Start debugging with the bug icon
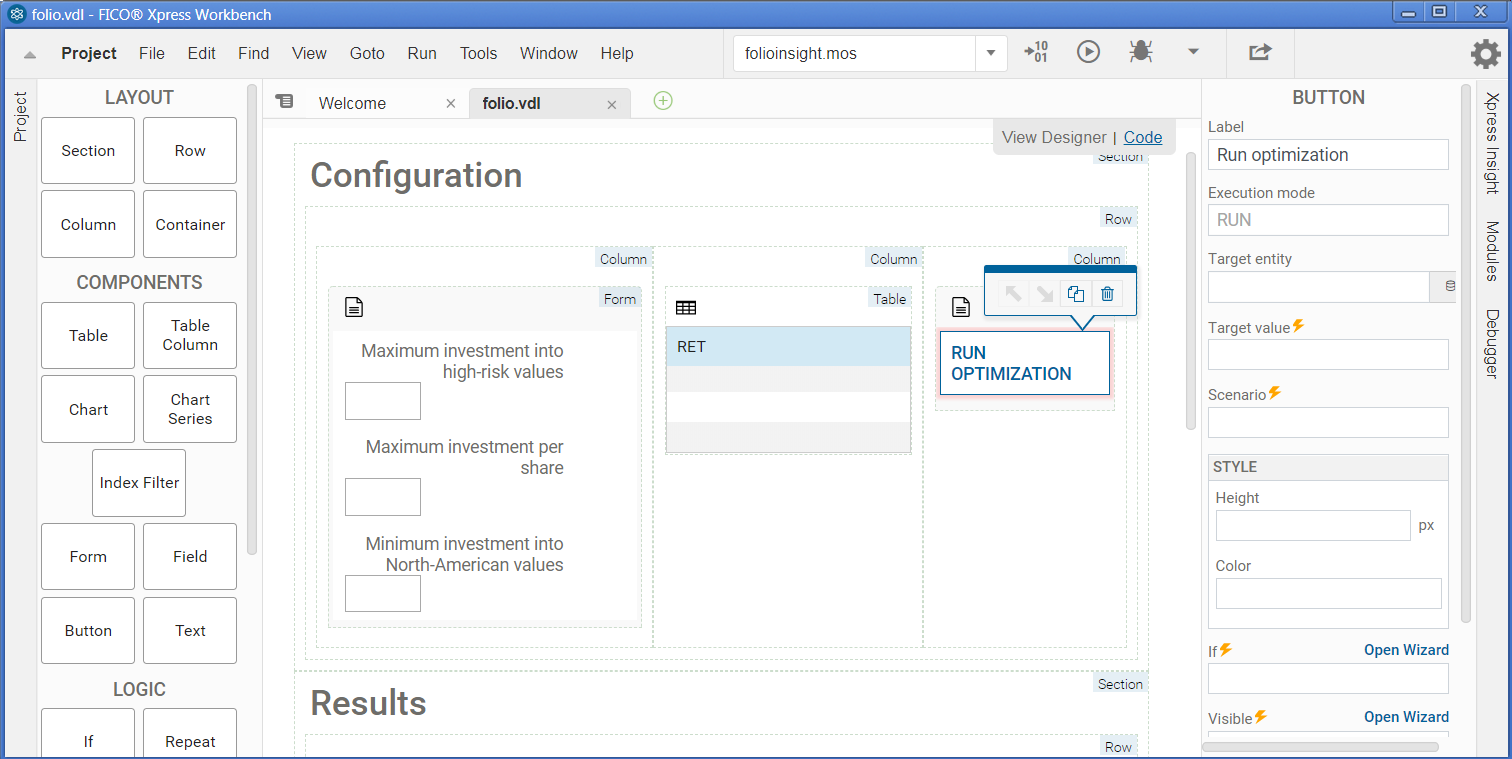Screen dimensions: 1512x759 pyautogui.click(x=1140, y=52)
